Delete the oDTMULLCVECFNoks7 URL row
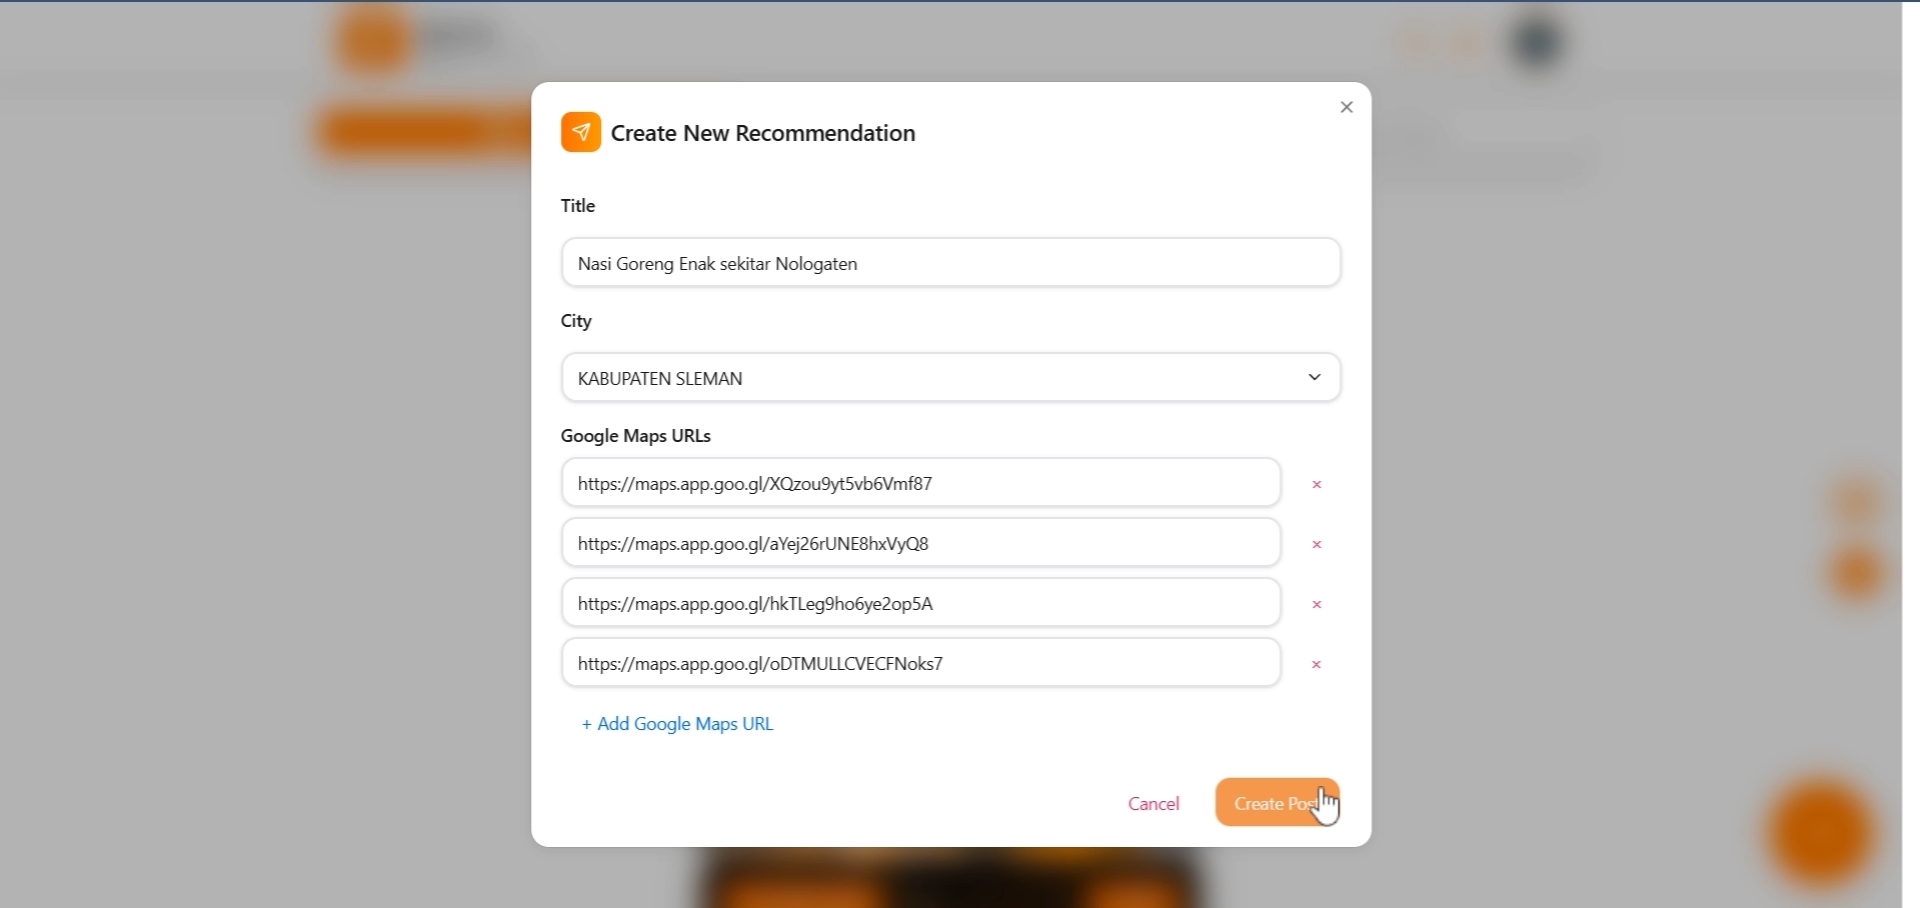 point(1318,666)
